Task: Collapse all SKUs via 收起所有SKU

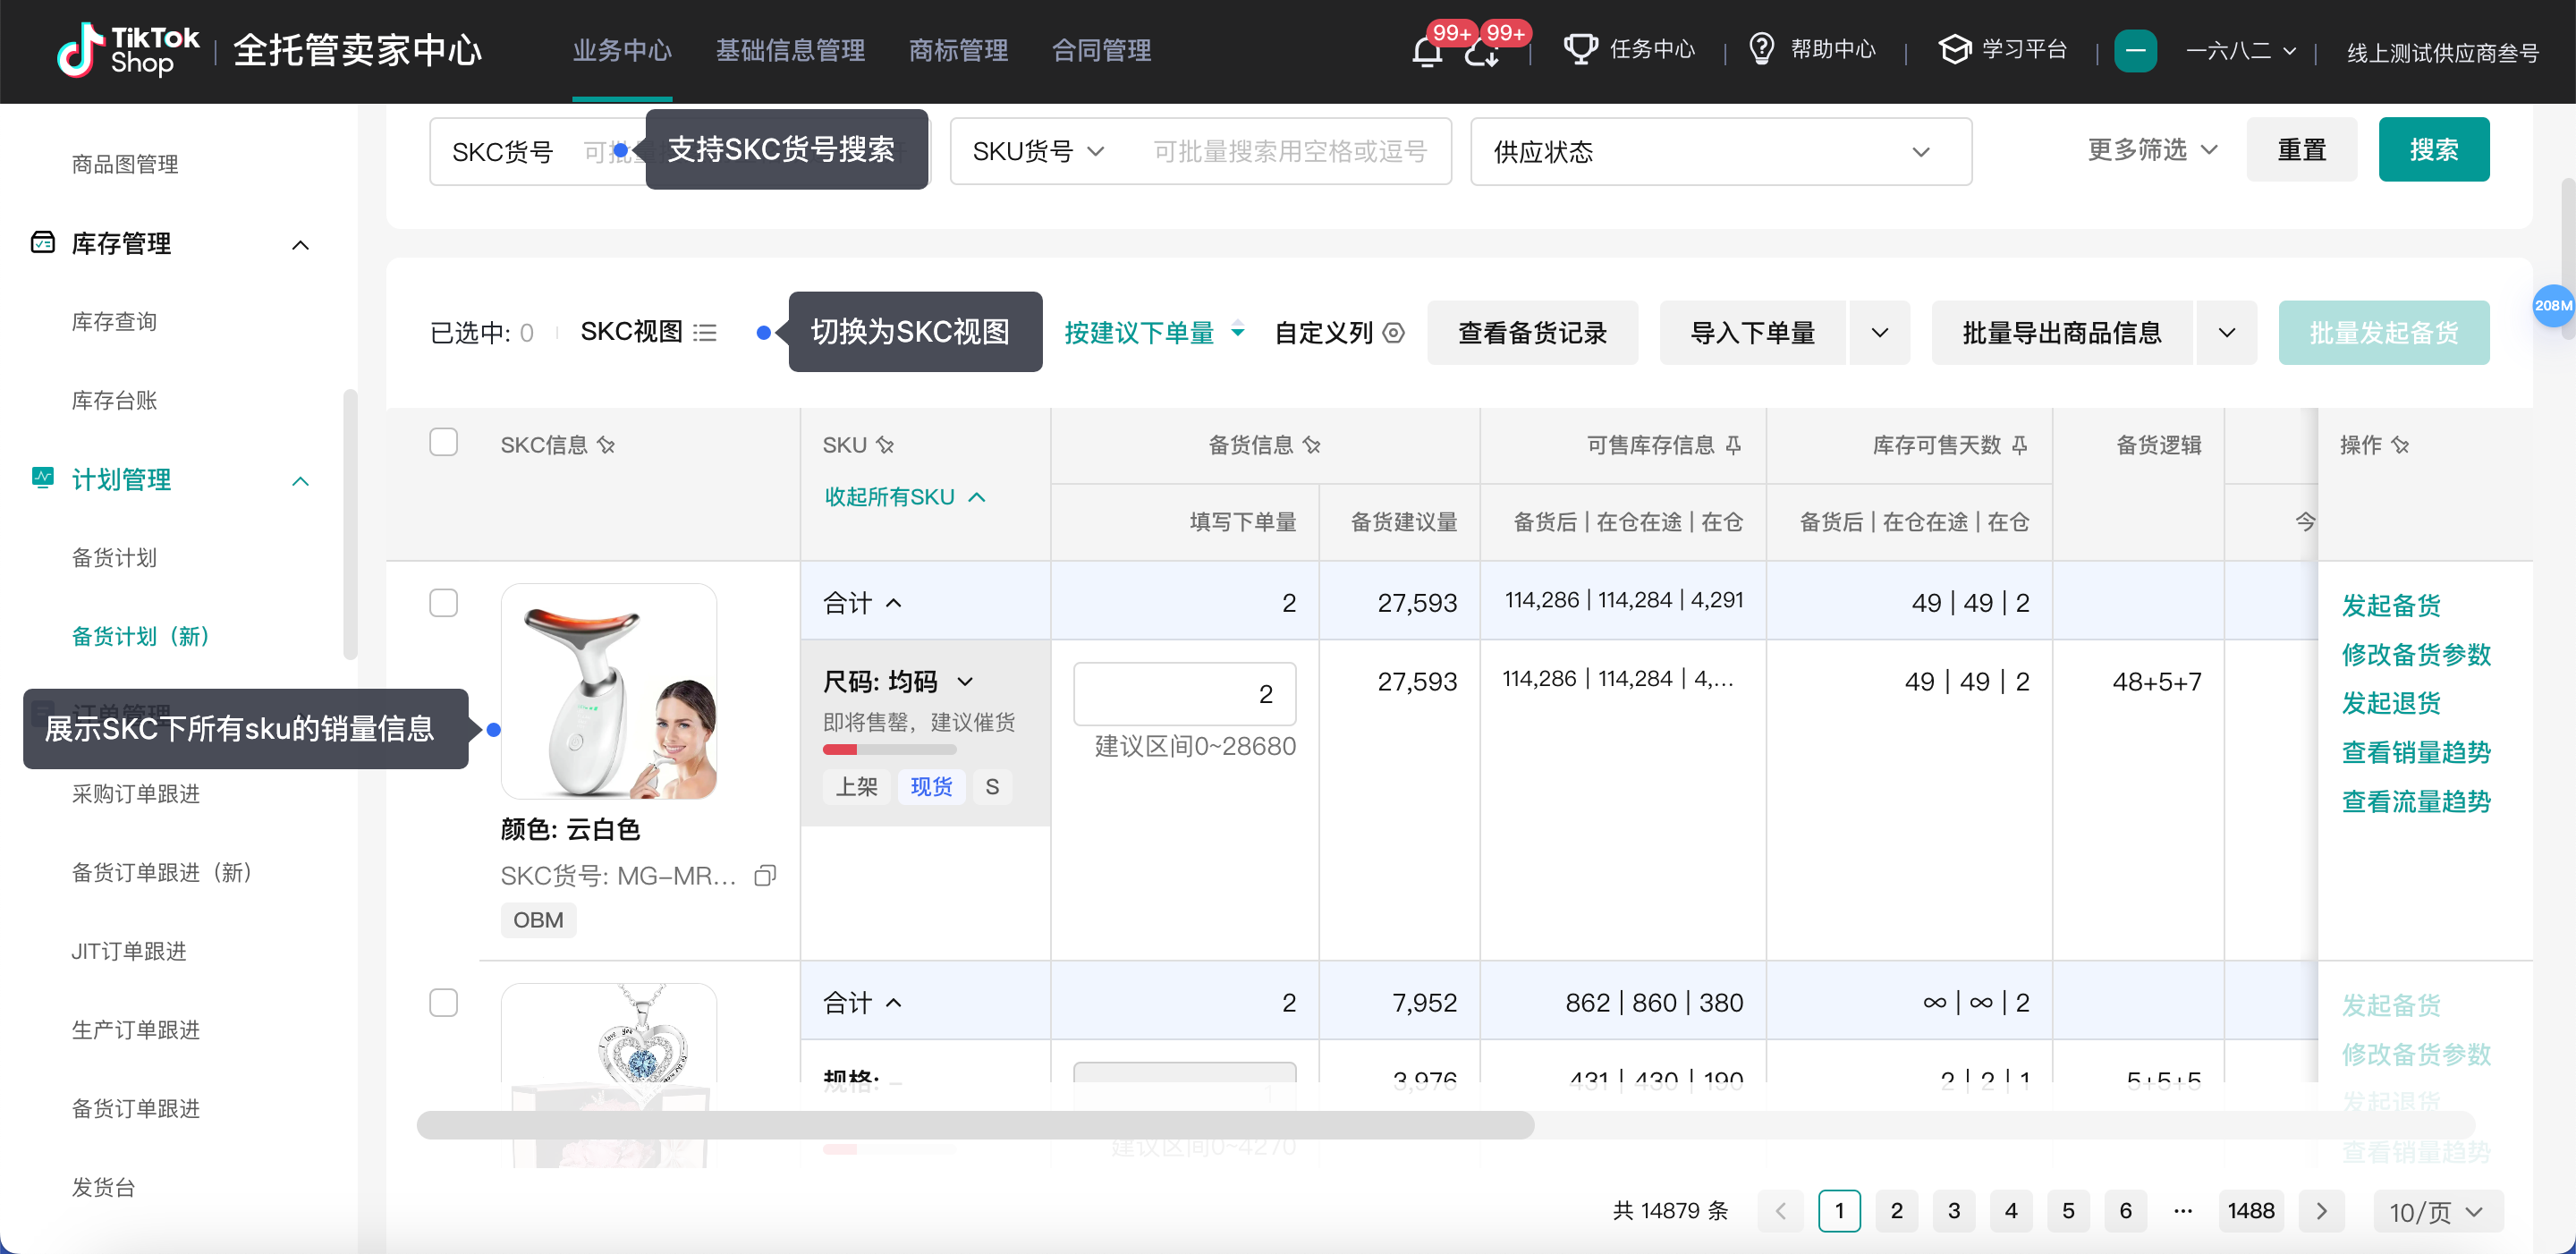Action: tap(906, 497)
